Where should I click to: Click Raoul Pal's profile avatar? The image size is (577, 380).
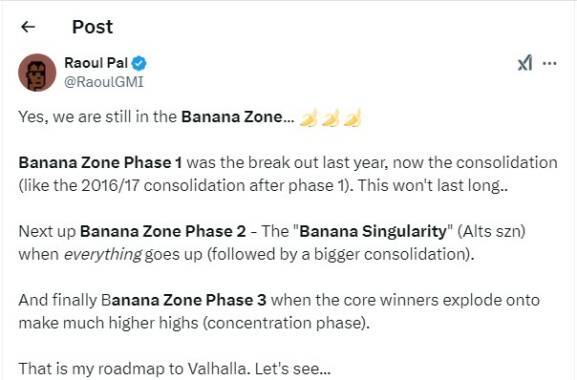pyautogui.click(x=37, y=72)
